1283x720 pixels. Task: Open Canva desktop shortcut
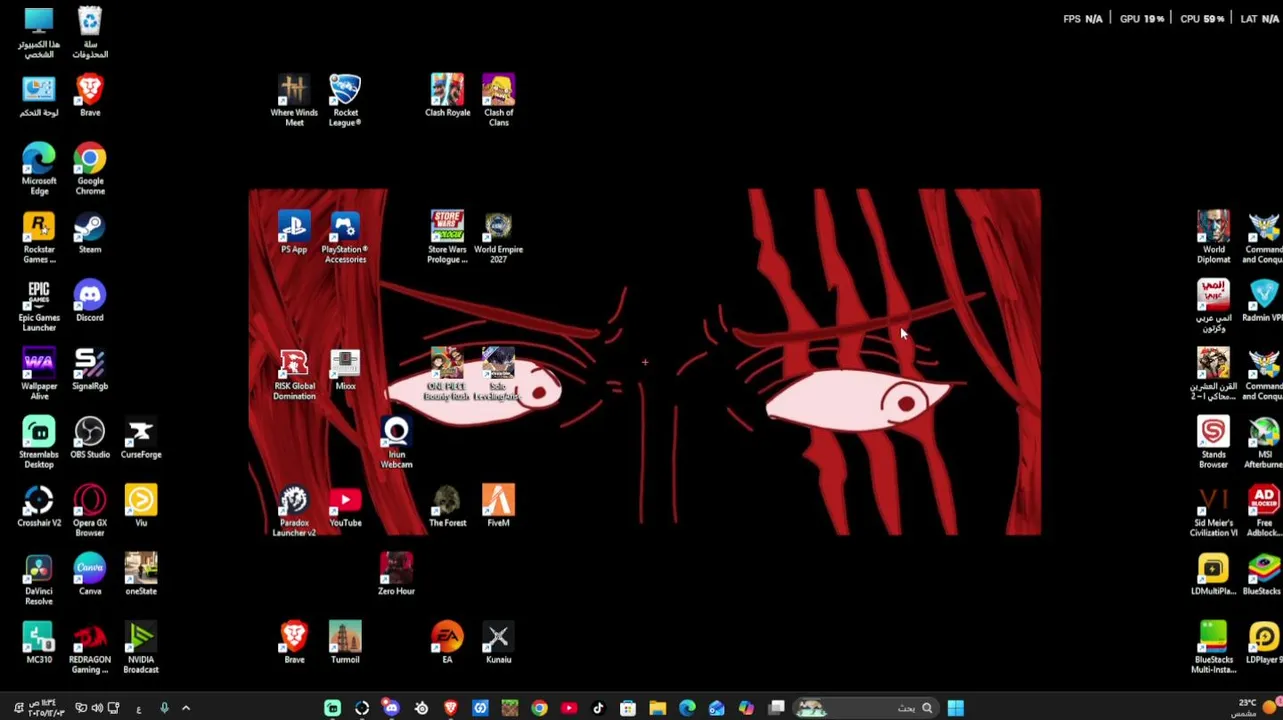(x=90, y=575)
